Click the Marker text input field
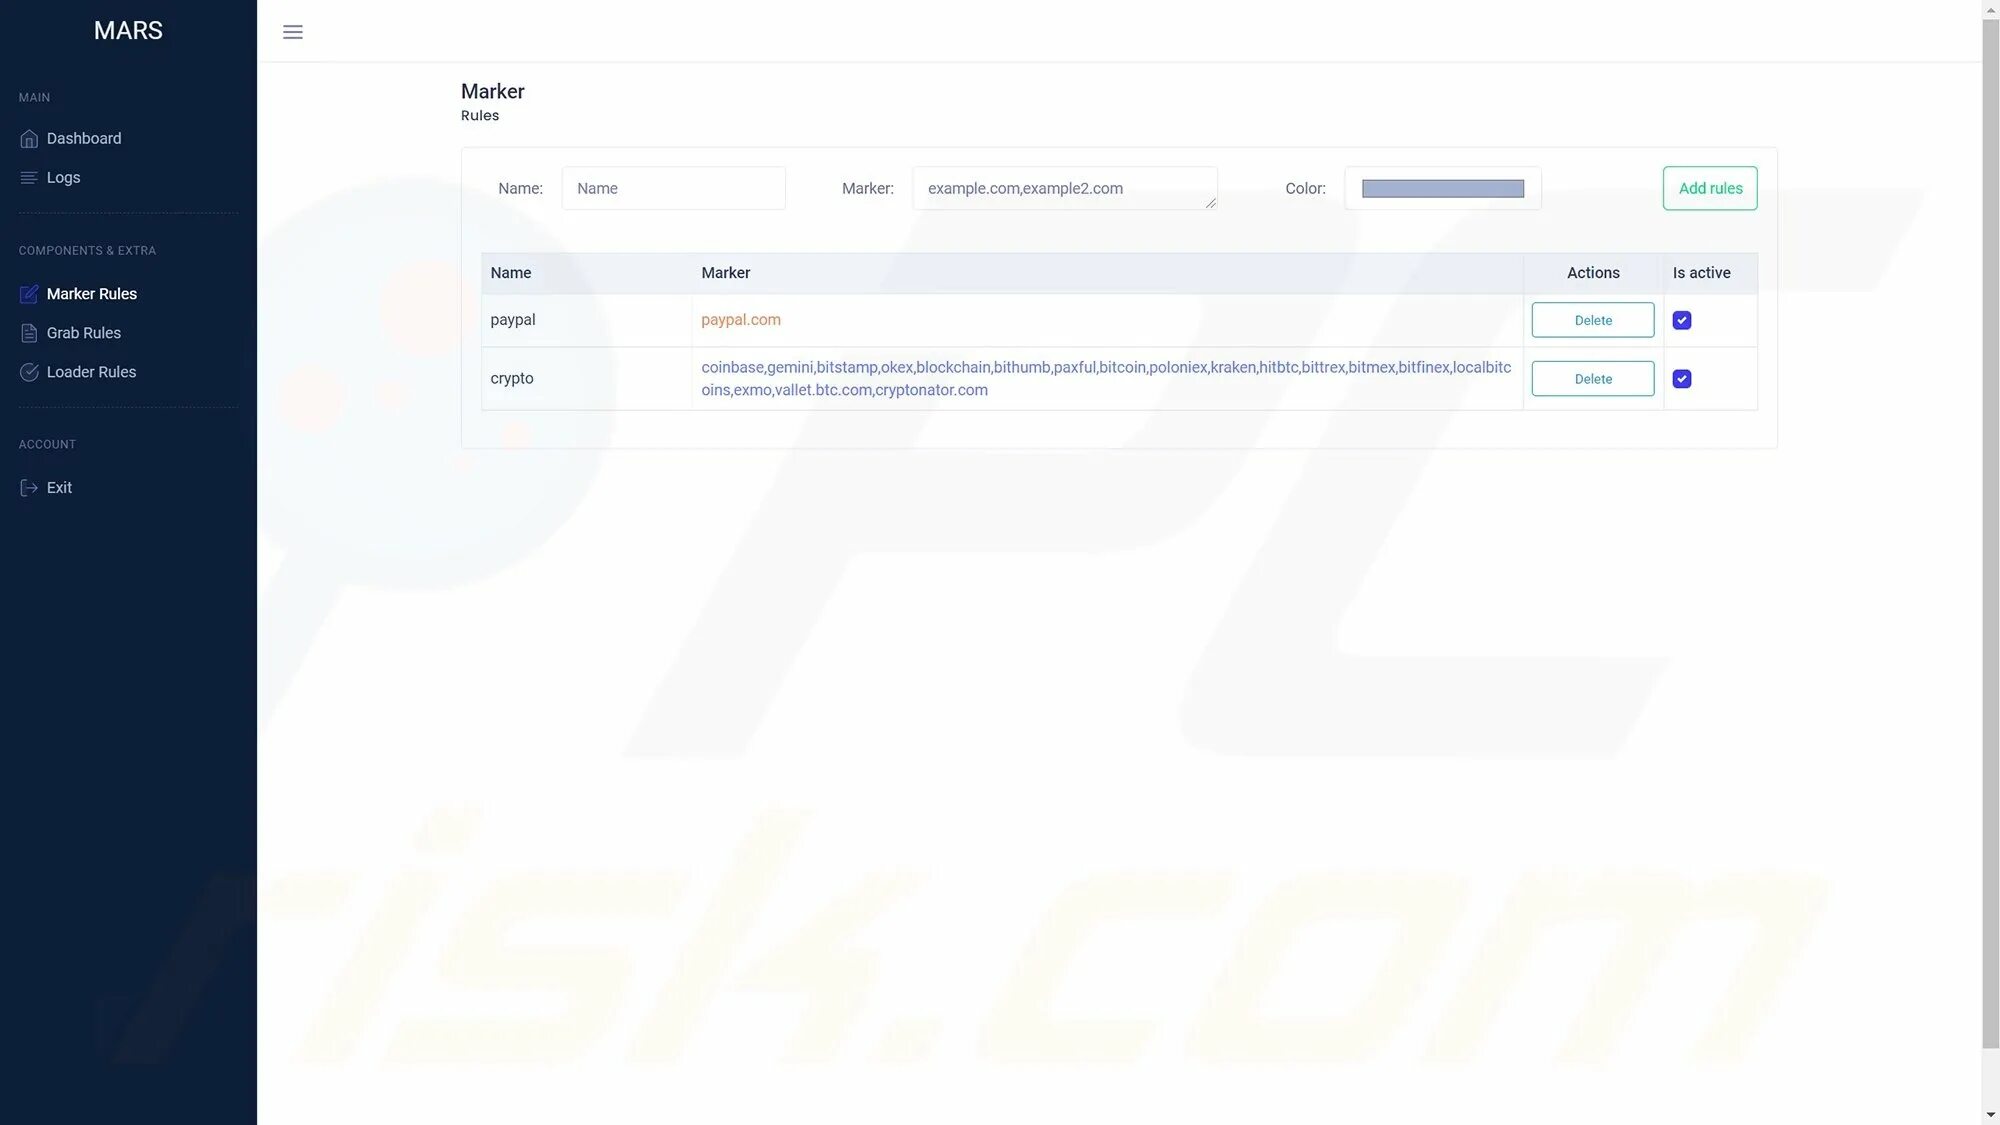 (1065, 188)
